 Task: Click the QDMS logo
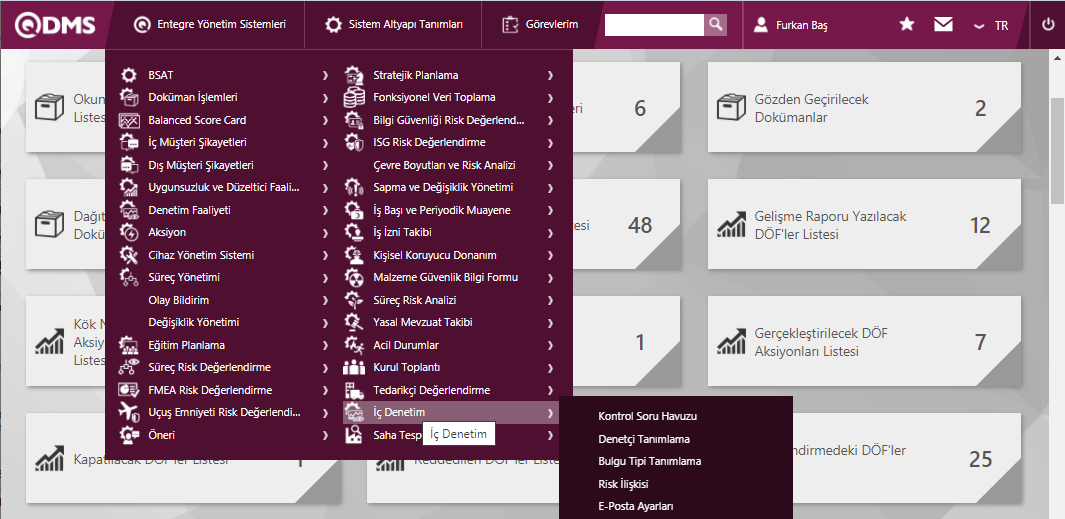55,24
